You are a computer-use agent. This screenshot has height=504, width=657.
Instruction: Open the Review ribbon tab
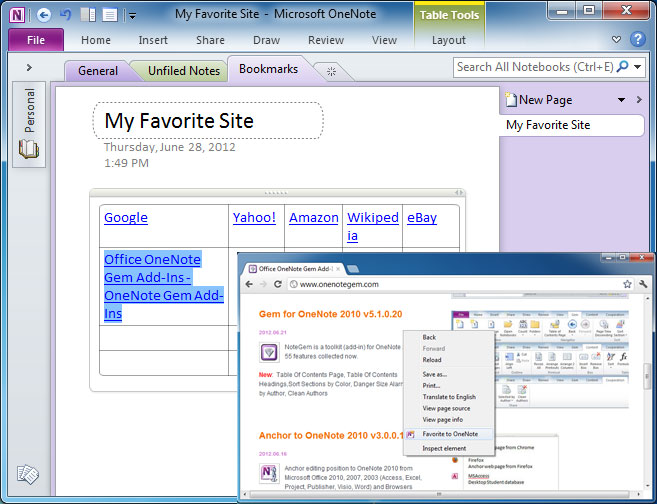(326, 40)
